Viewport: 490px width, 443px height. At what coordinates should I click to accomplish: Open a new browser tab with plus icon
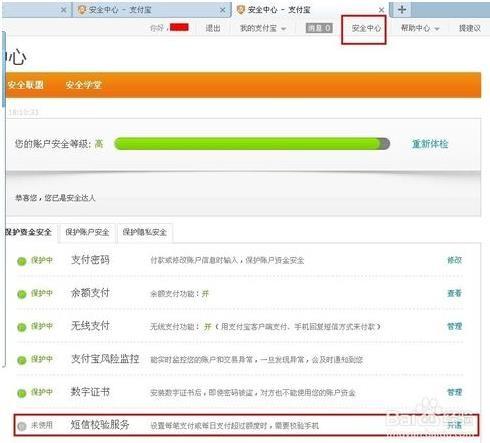[x=402, y=9]
